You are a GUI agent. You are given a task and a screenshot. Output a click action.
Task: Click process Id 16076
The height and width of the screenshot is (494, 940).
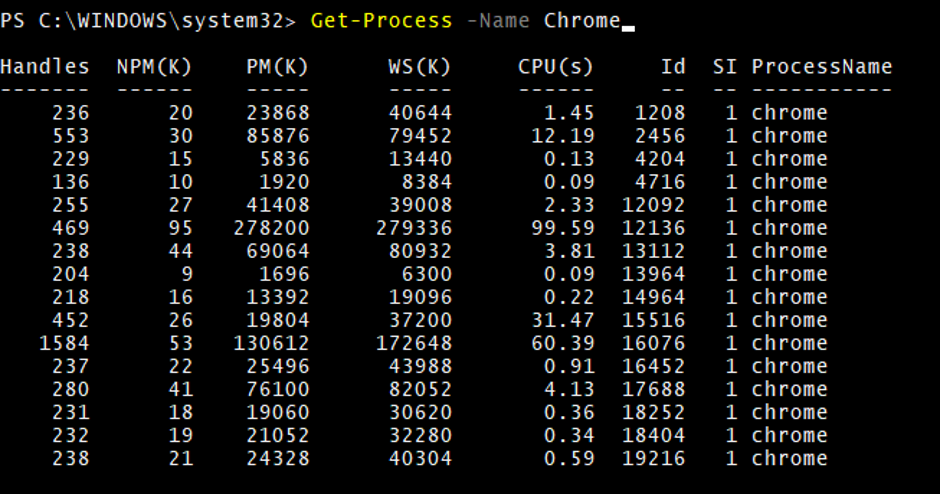point(653,344)
